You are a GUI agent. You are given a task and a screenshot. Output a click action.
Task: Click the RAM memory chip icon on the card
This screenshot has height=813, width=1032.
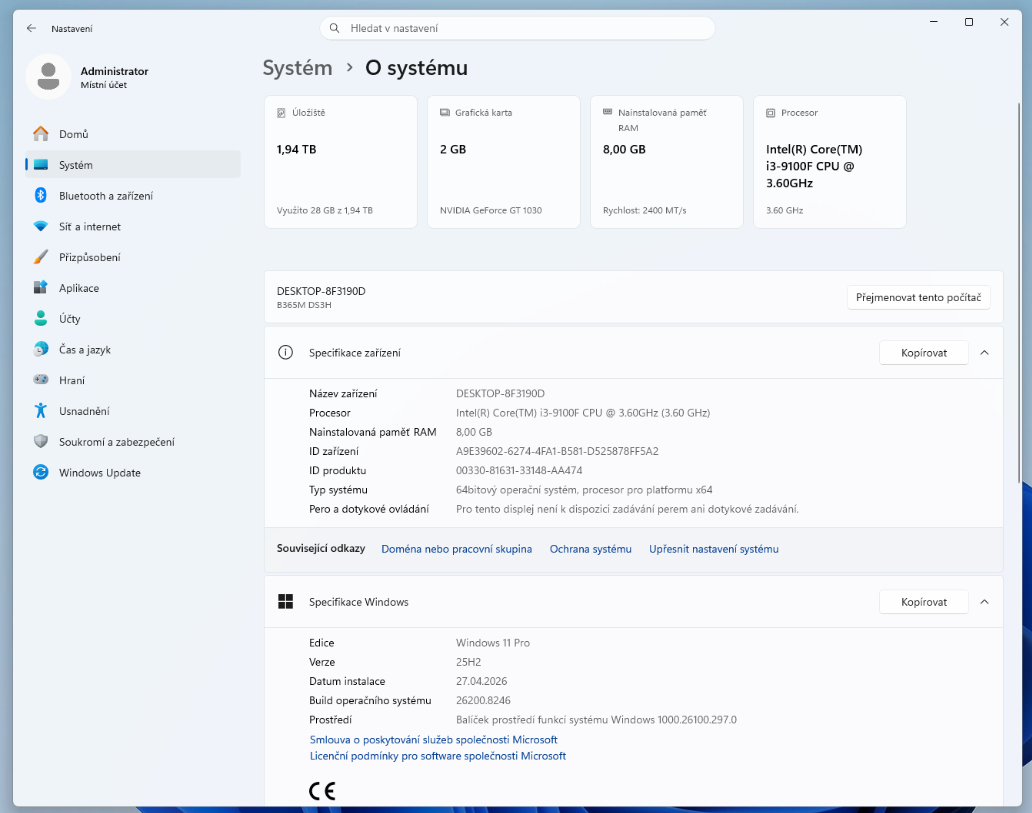pyautogui.click(x=607, y=112)
